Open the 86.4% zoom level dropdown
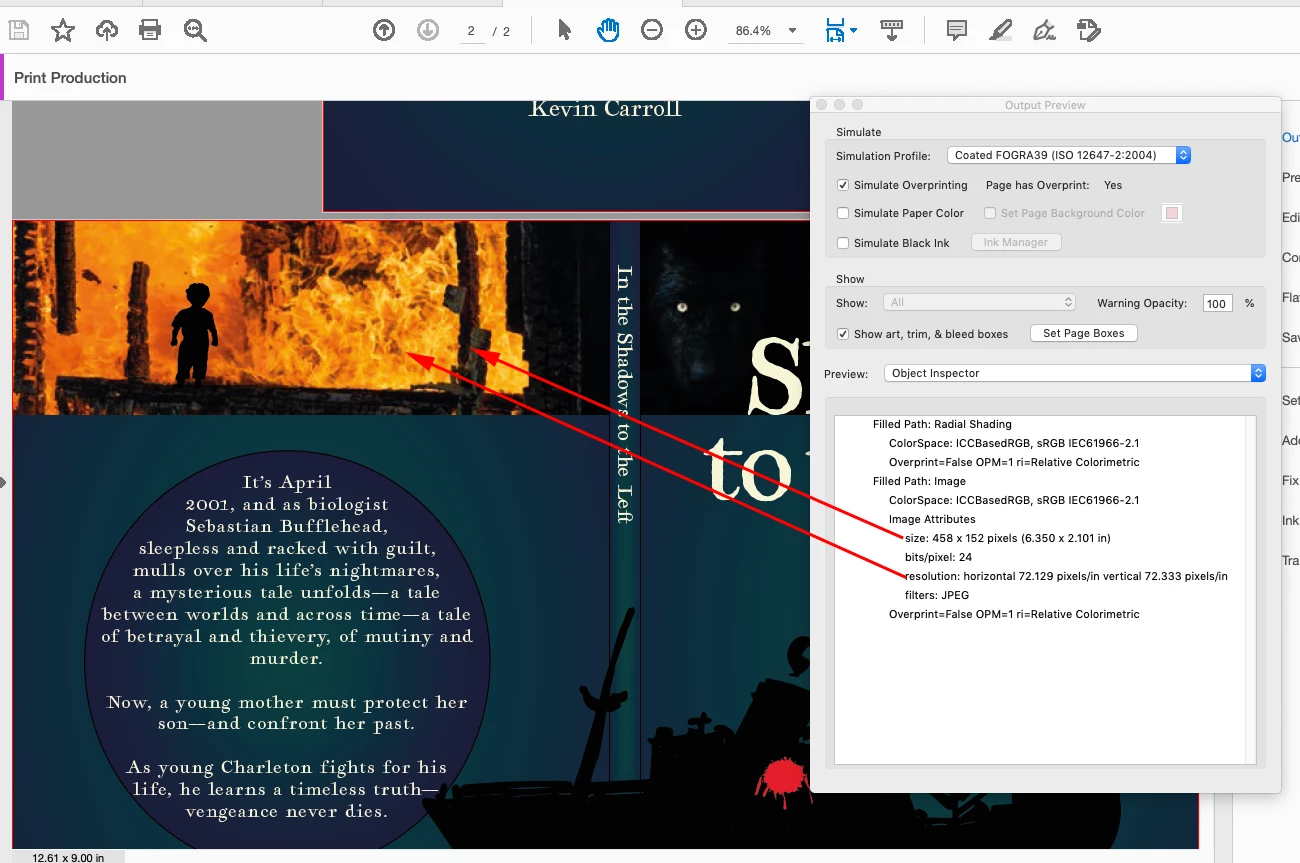Viewport: 1300px width, 863px height. point(766,31)
